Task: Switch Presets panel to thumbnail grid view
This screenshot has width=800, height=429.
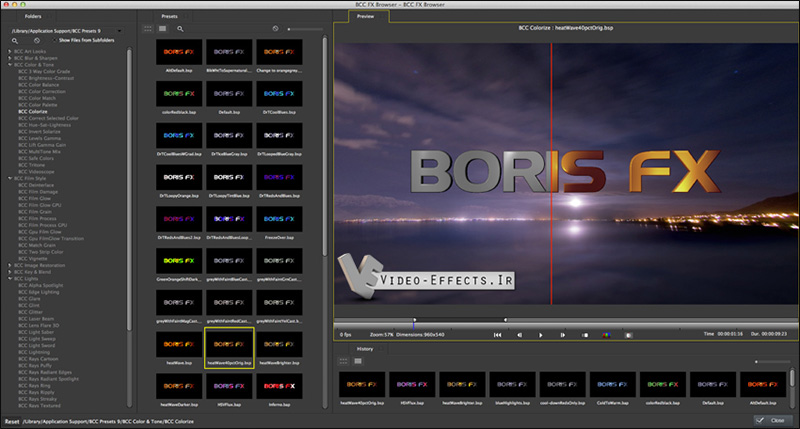Action: pos(148,29)
